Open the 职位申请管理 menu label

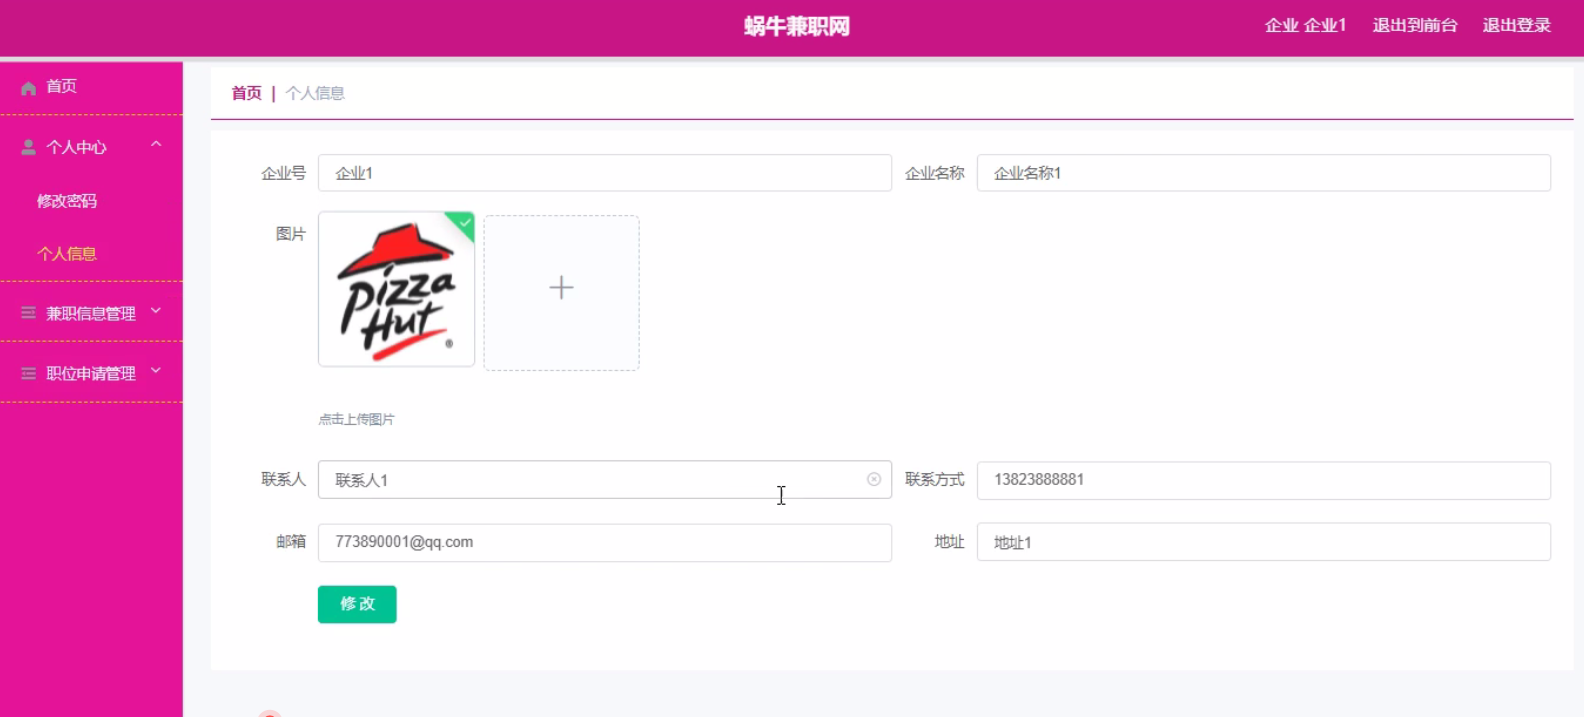click(91, 373)
